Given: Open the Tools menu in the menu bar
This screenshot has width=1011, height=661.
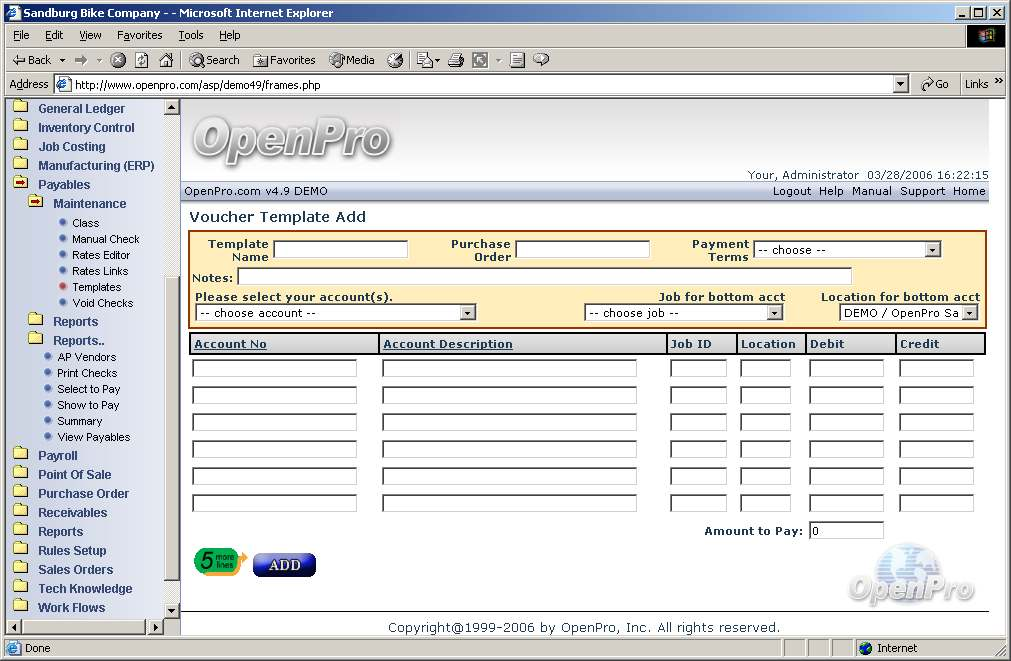Looking at the screenshot, I should tap(190, 35).
